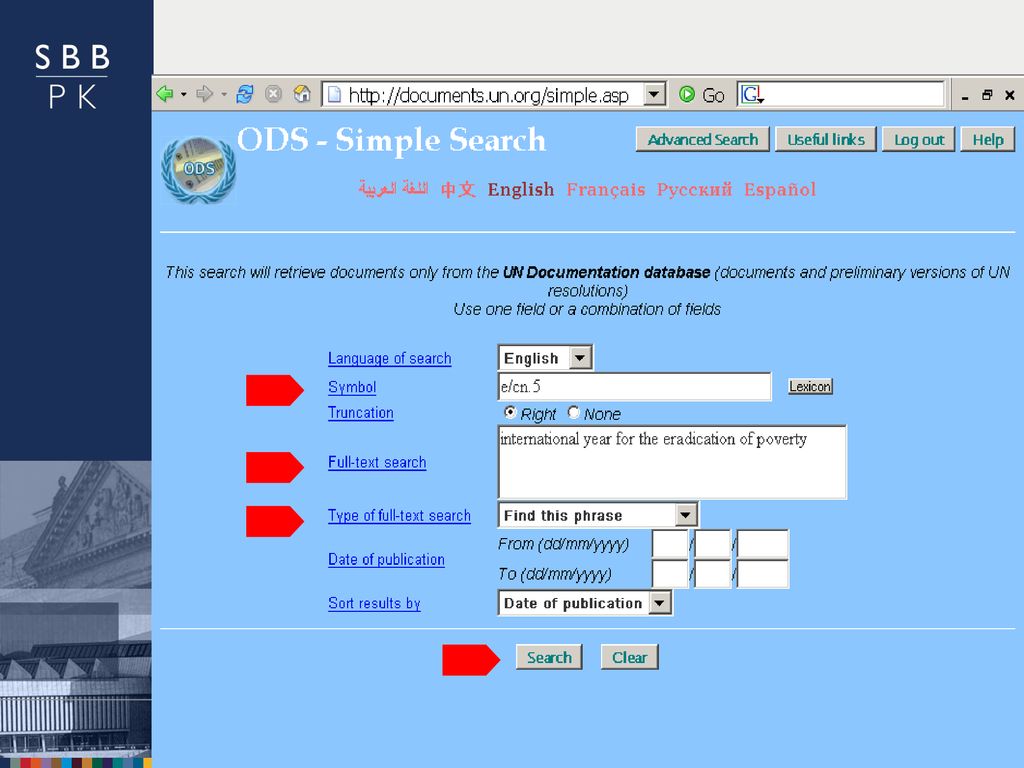Click the From date year field

coord(762,544)
